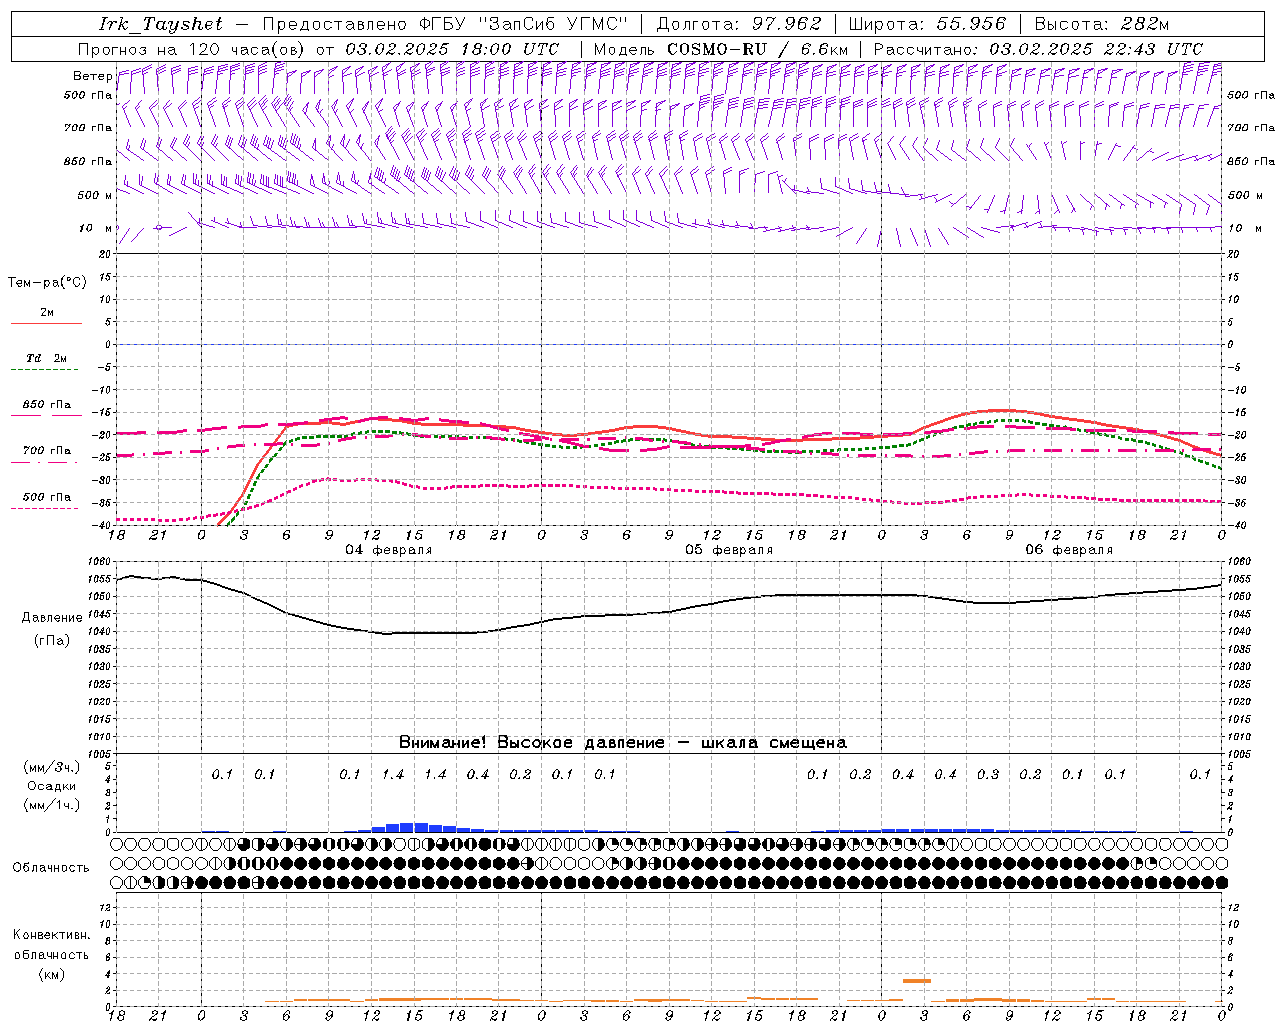Click the "(мм/1ч.)" units label
The width and height of the screenshot is (1280, 1024).
tap(52, 805)
